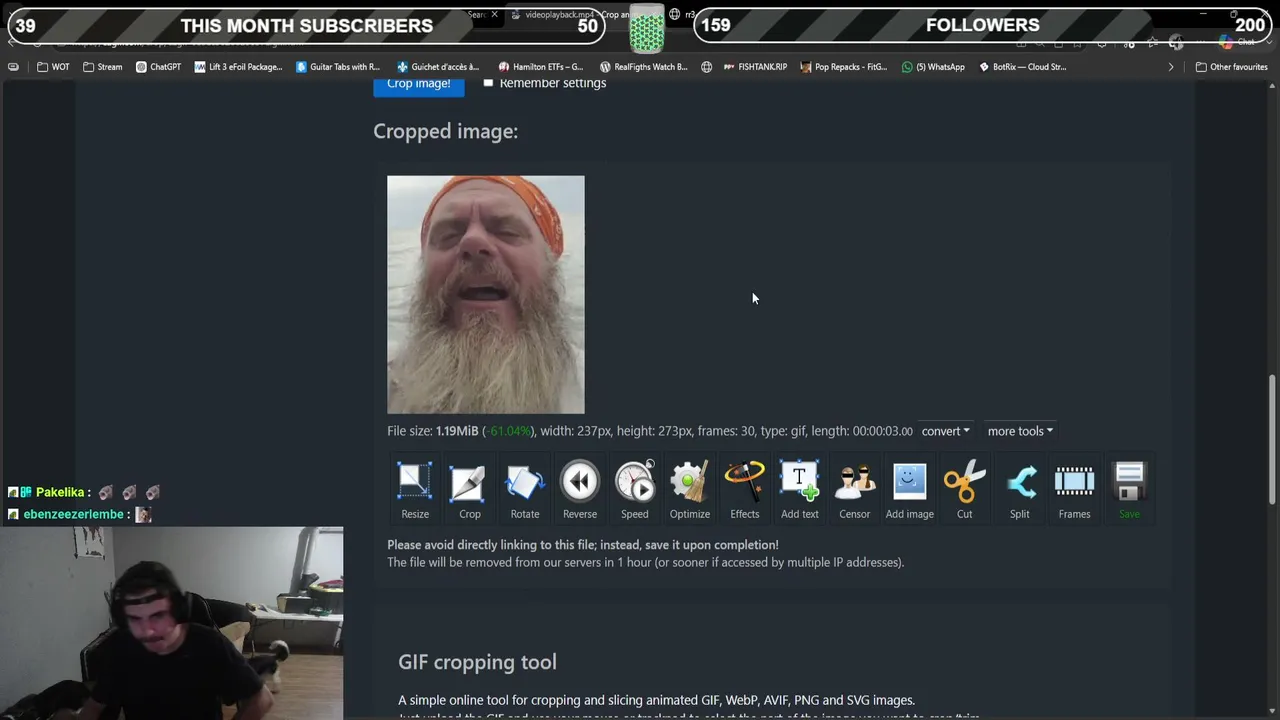The width and height of the screenshot is (1280, 720).
Task: Open the Guichet d'accès bookmark
Action: point(439,67)
